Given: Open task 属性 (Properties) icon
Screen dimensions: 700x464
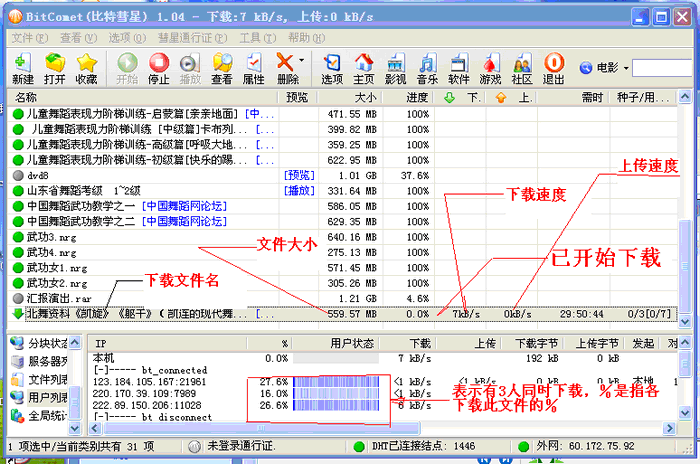Looking at the screenshot, I should tap(254, 68).
